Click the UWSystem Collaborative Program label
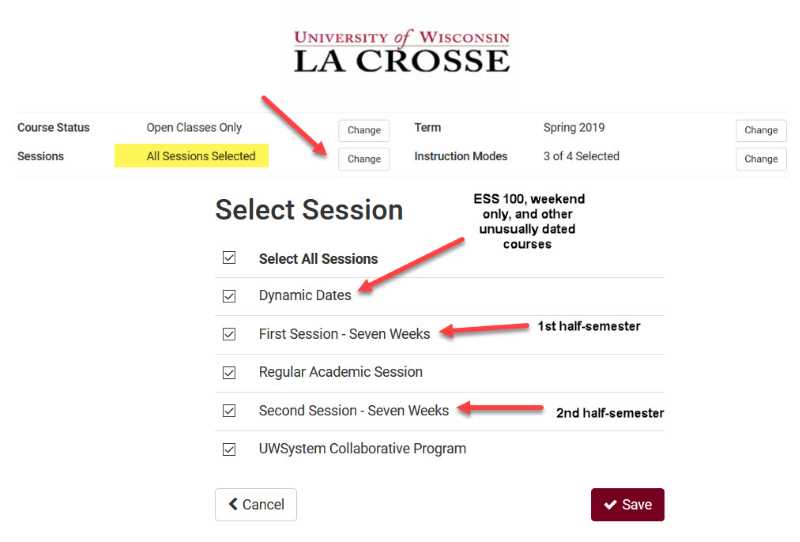This screenshot has width=800, height=542. tap(362, 449)
